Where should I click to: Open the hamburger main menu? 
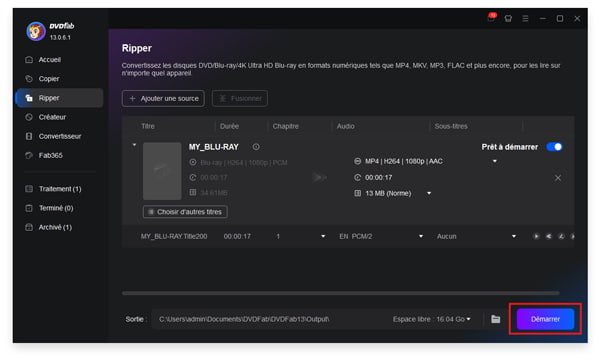click(x=525, y=18)
